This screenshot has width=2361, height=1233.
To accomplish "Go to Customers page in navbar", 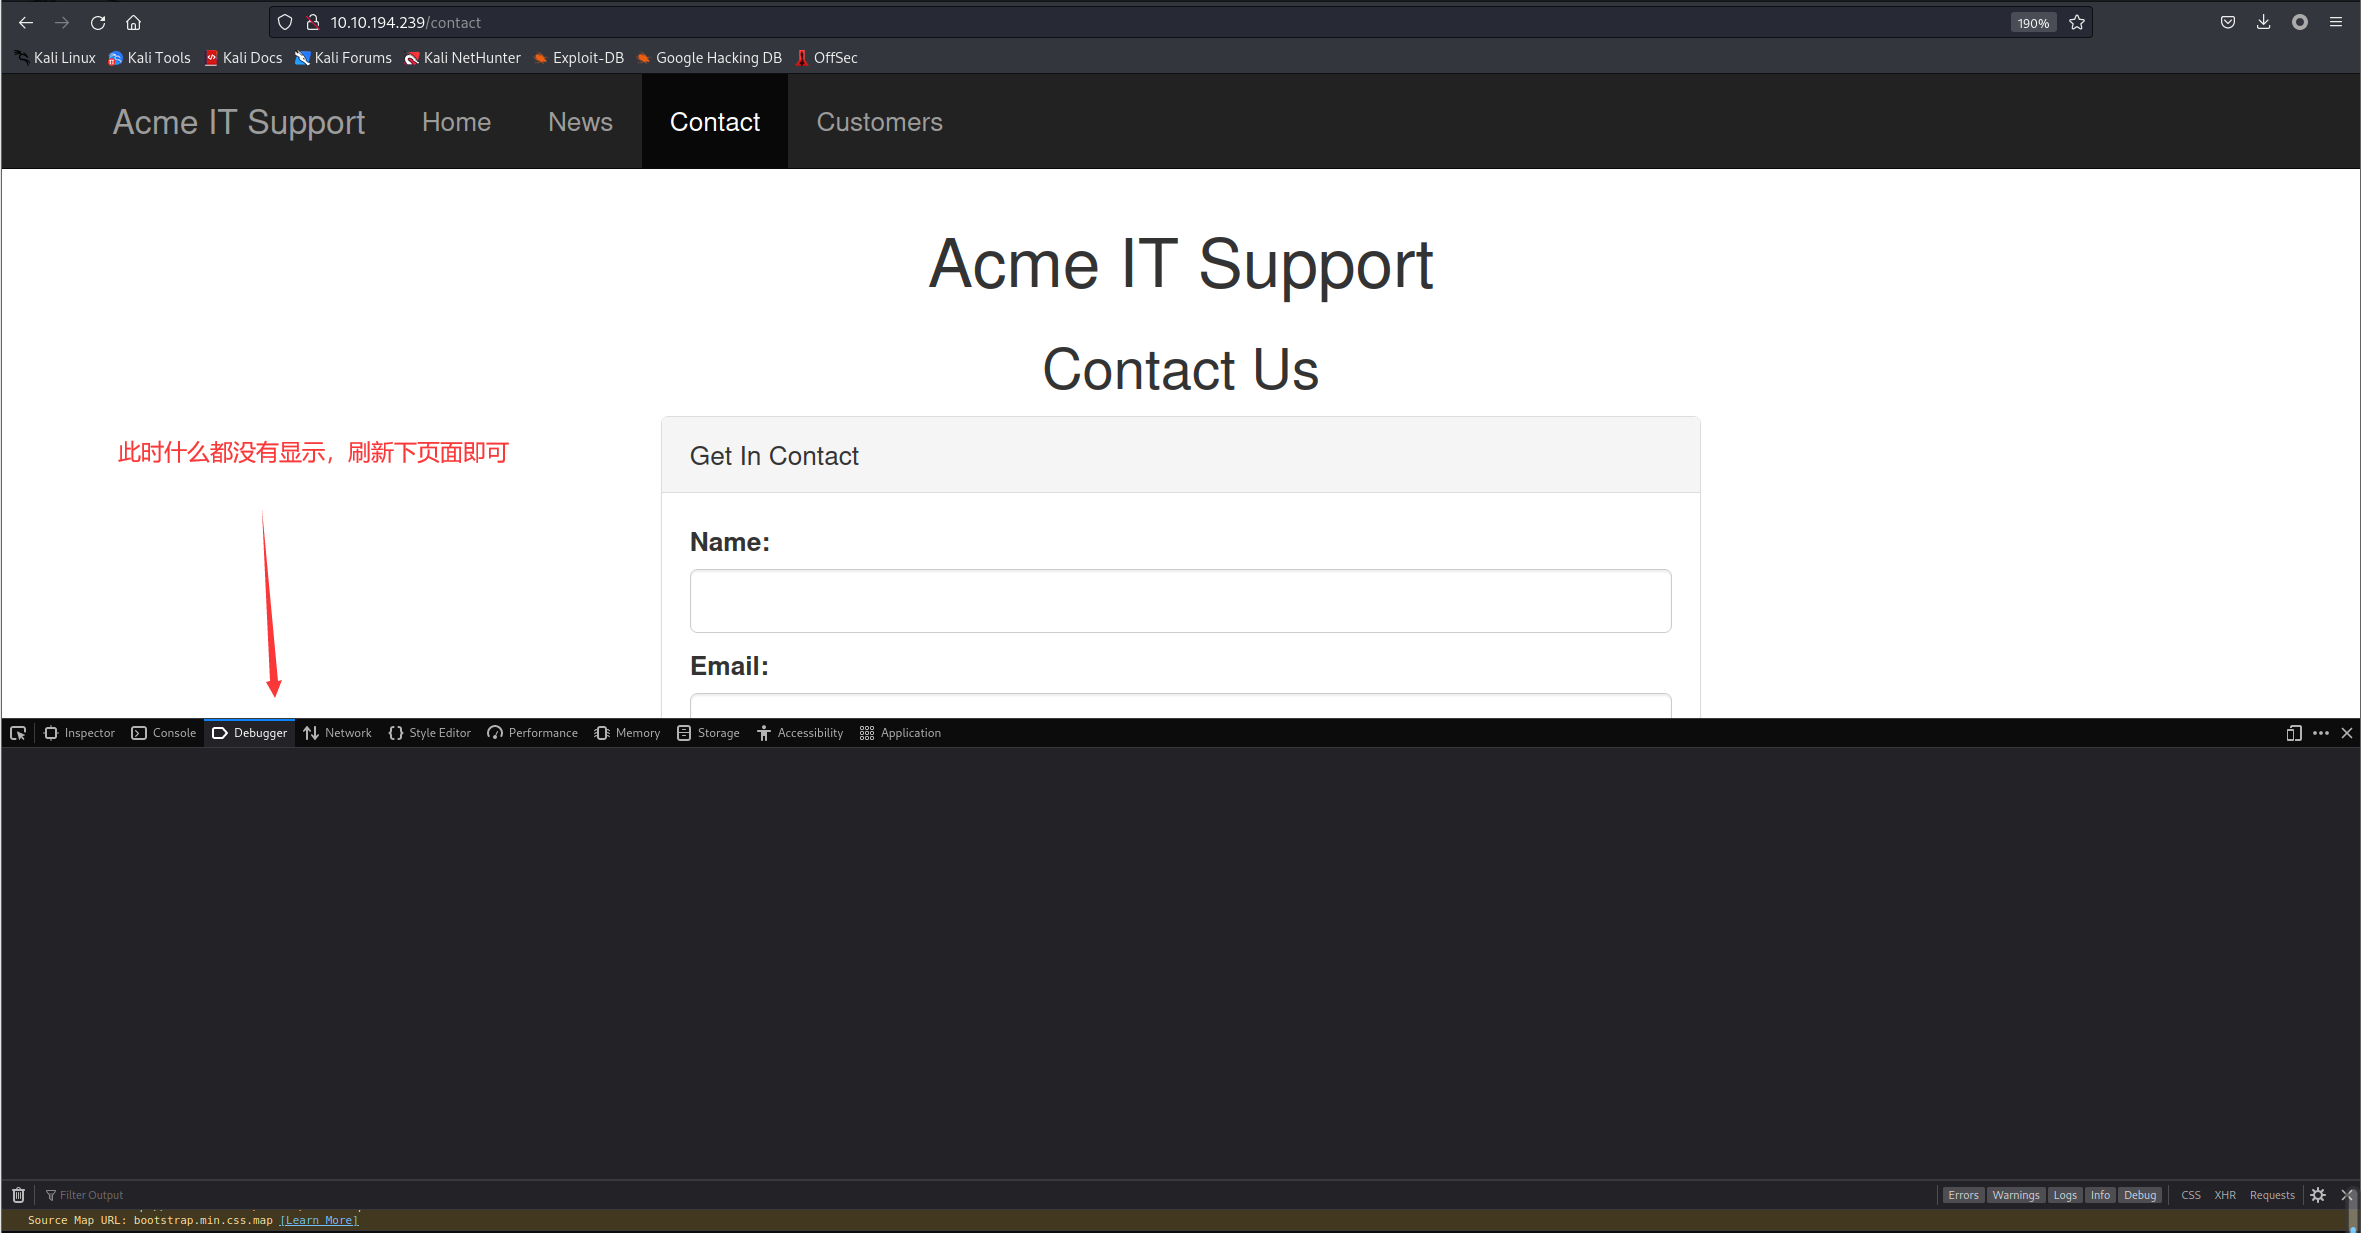I will pos(879,122).
